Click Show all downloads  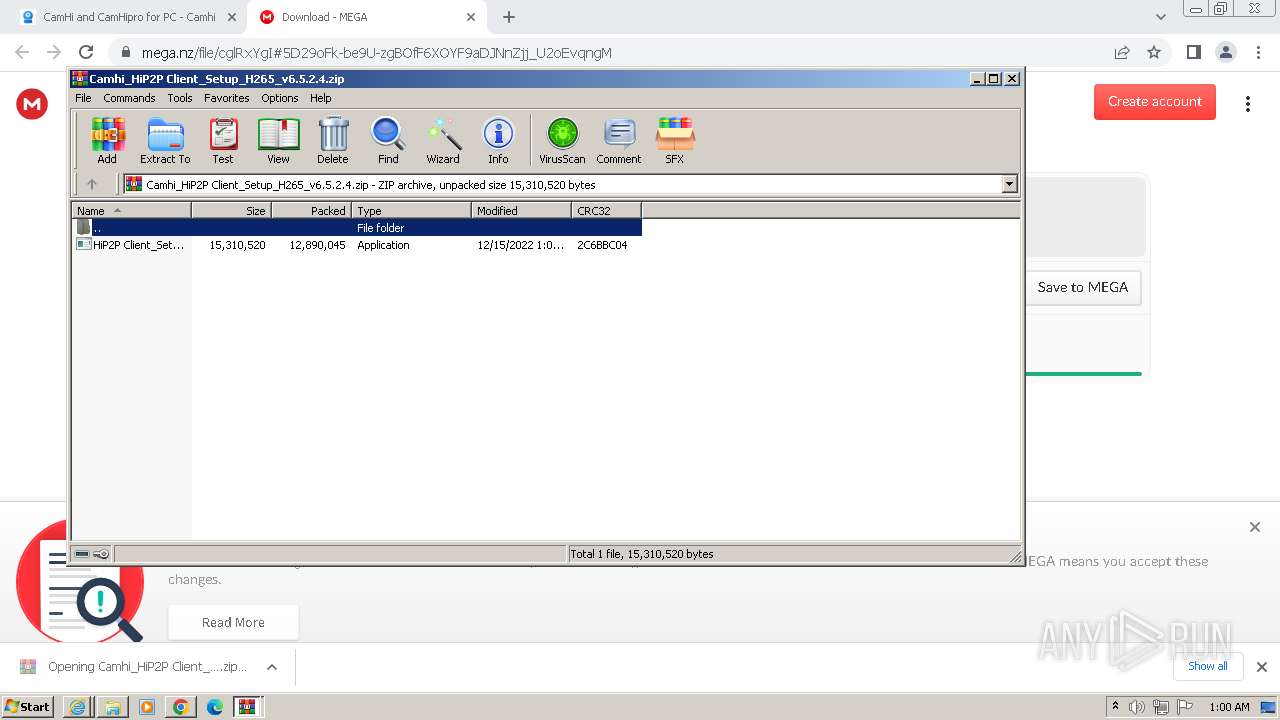point(1208,666)
